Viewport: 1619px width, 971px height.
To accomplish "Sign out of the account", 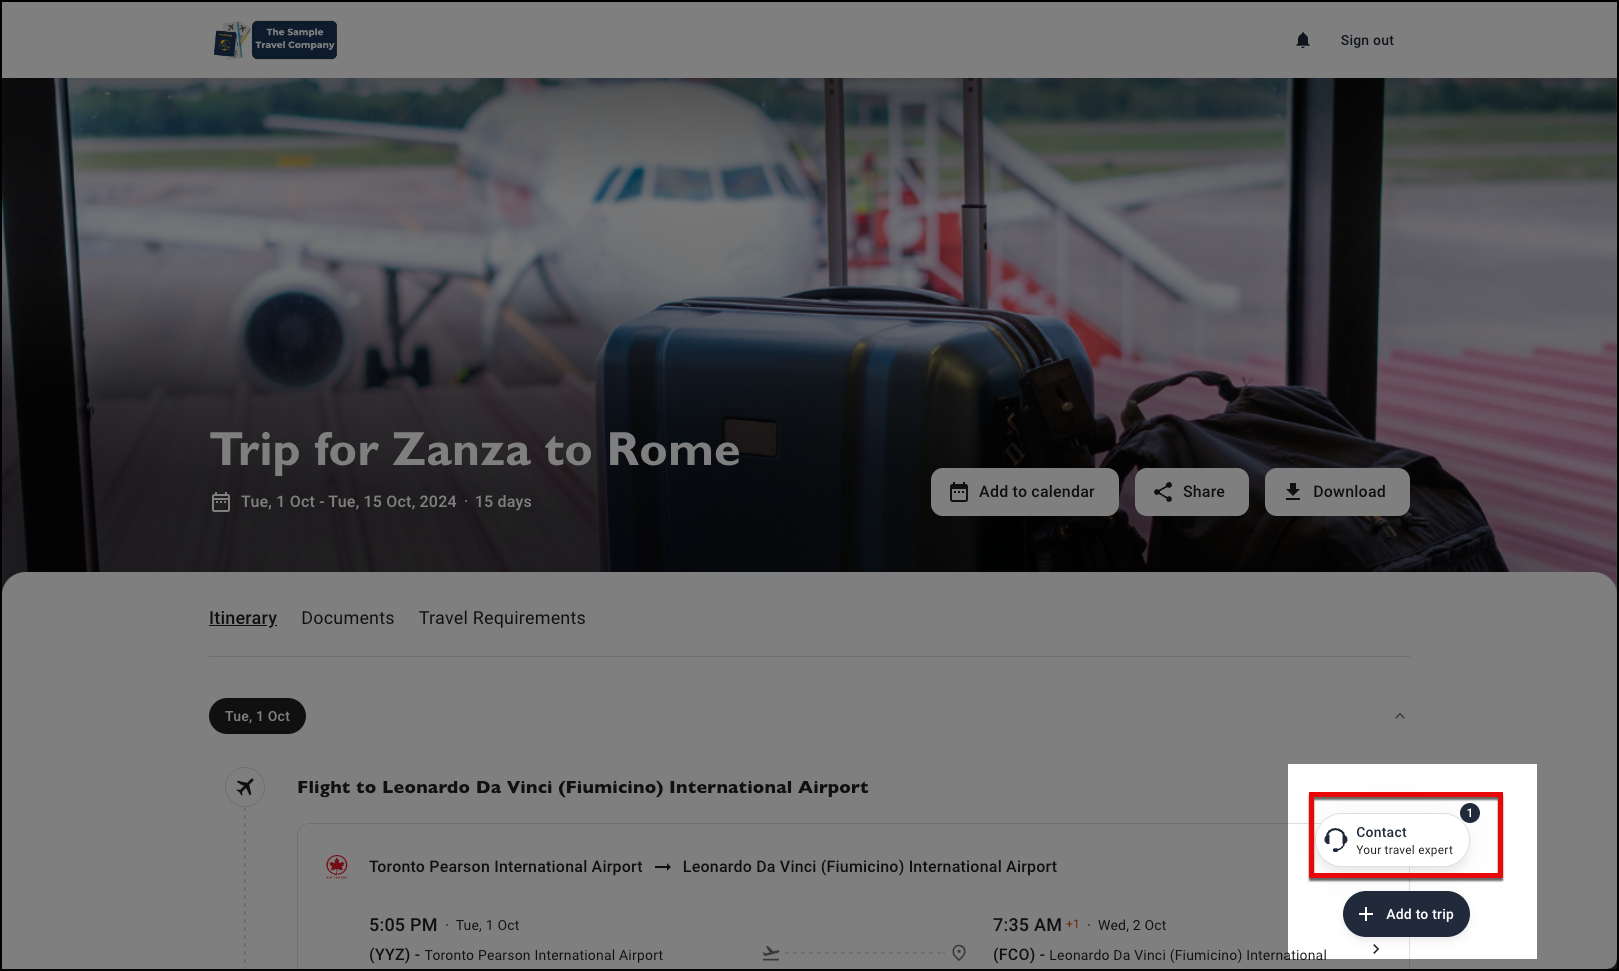I will pyautogui.click(x=1367, y=40).
